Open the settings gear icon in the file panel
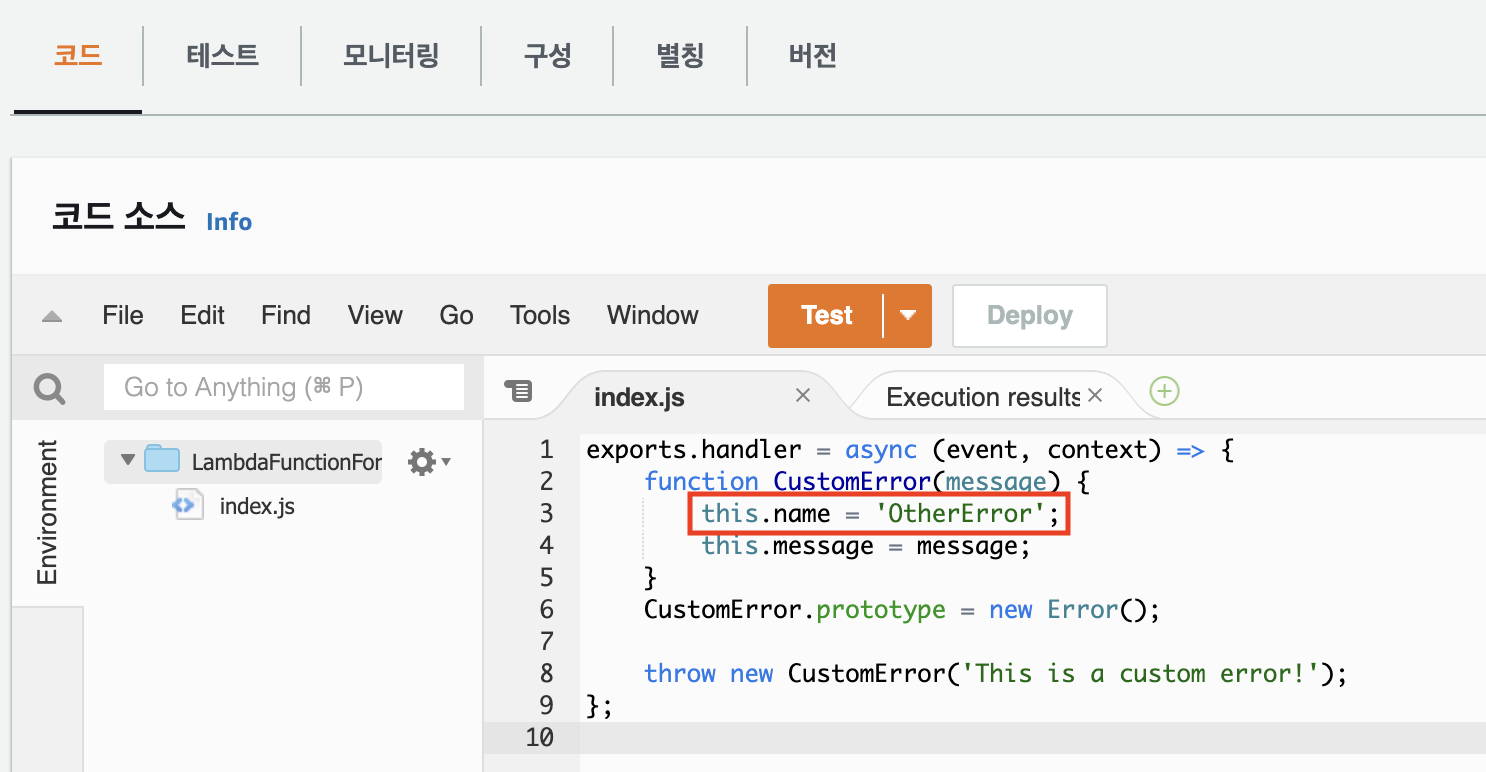The image size is (1486, 772). click(421, 461)
